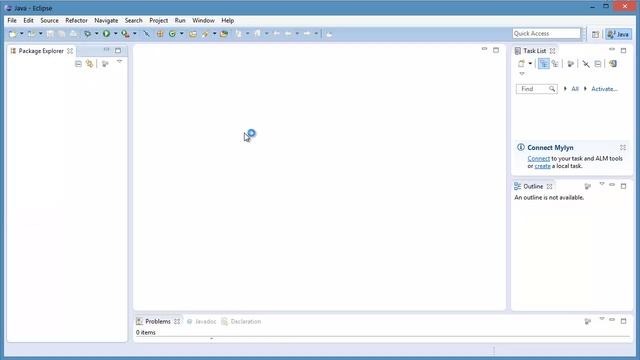Dismiss the Connect Mylyn notice

[x=623, y=147]
